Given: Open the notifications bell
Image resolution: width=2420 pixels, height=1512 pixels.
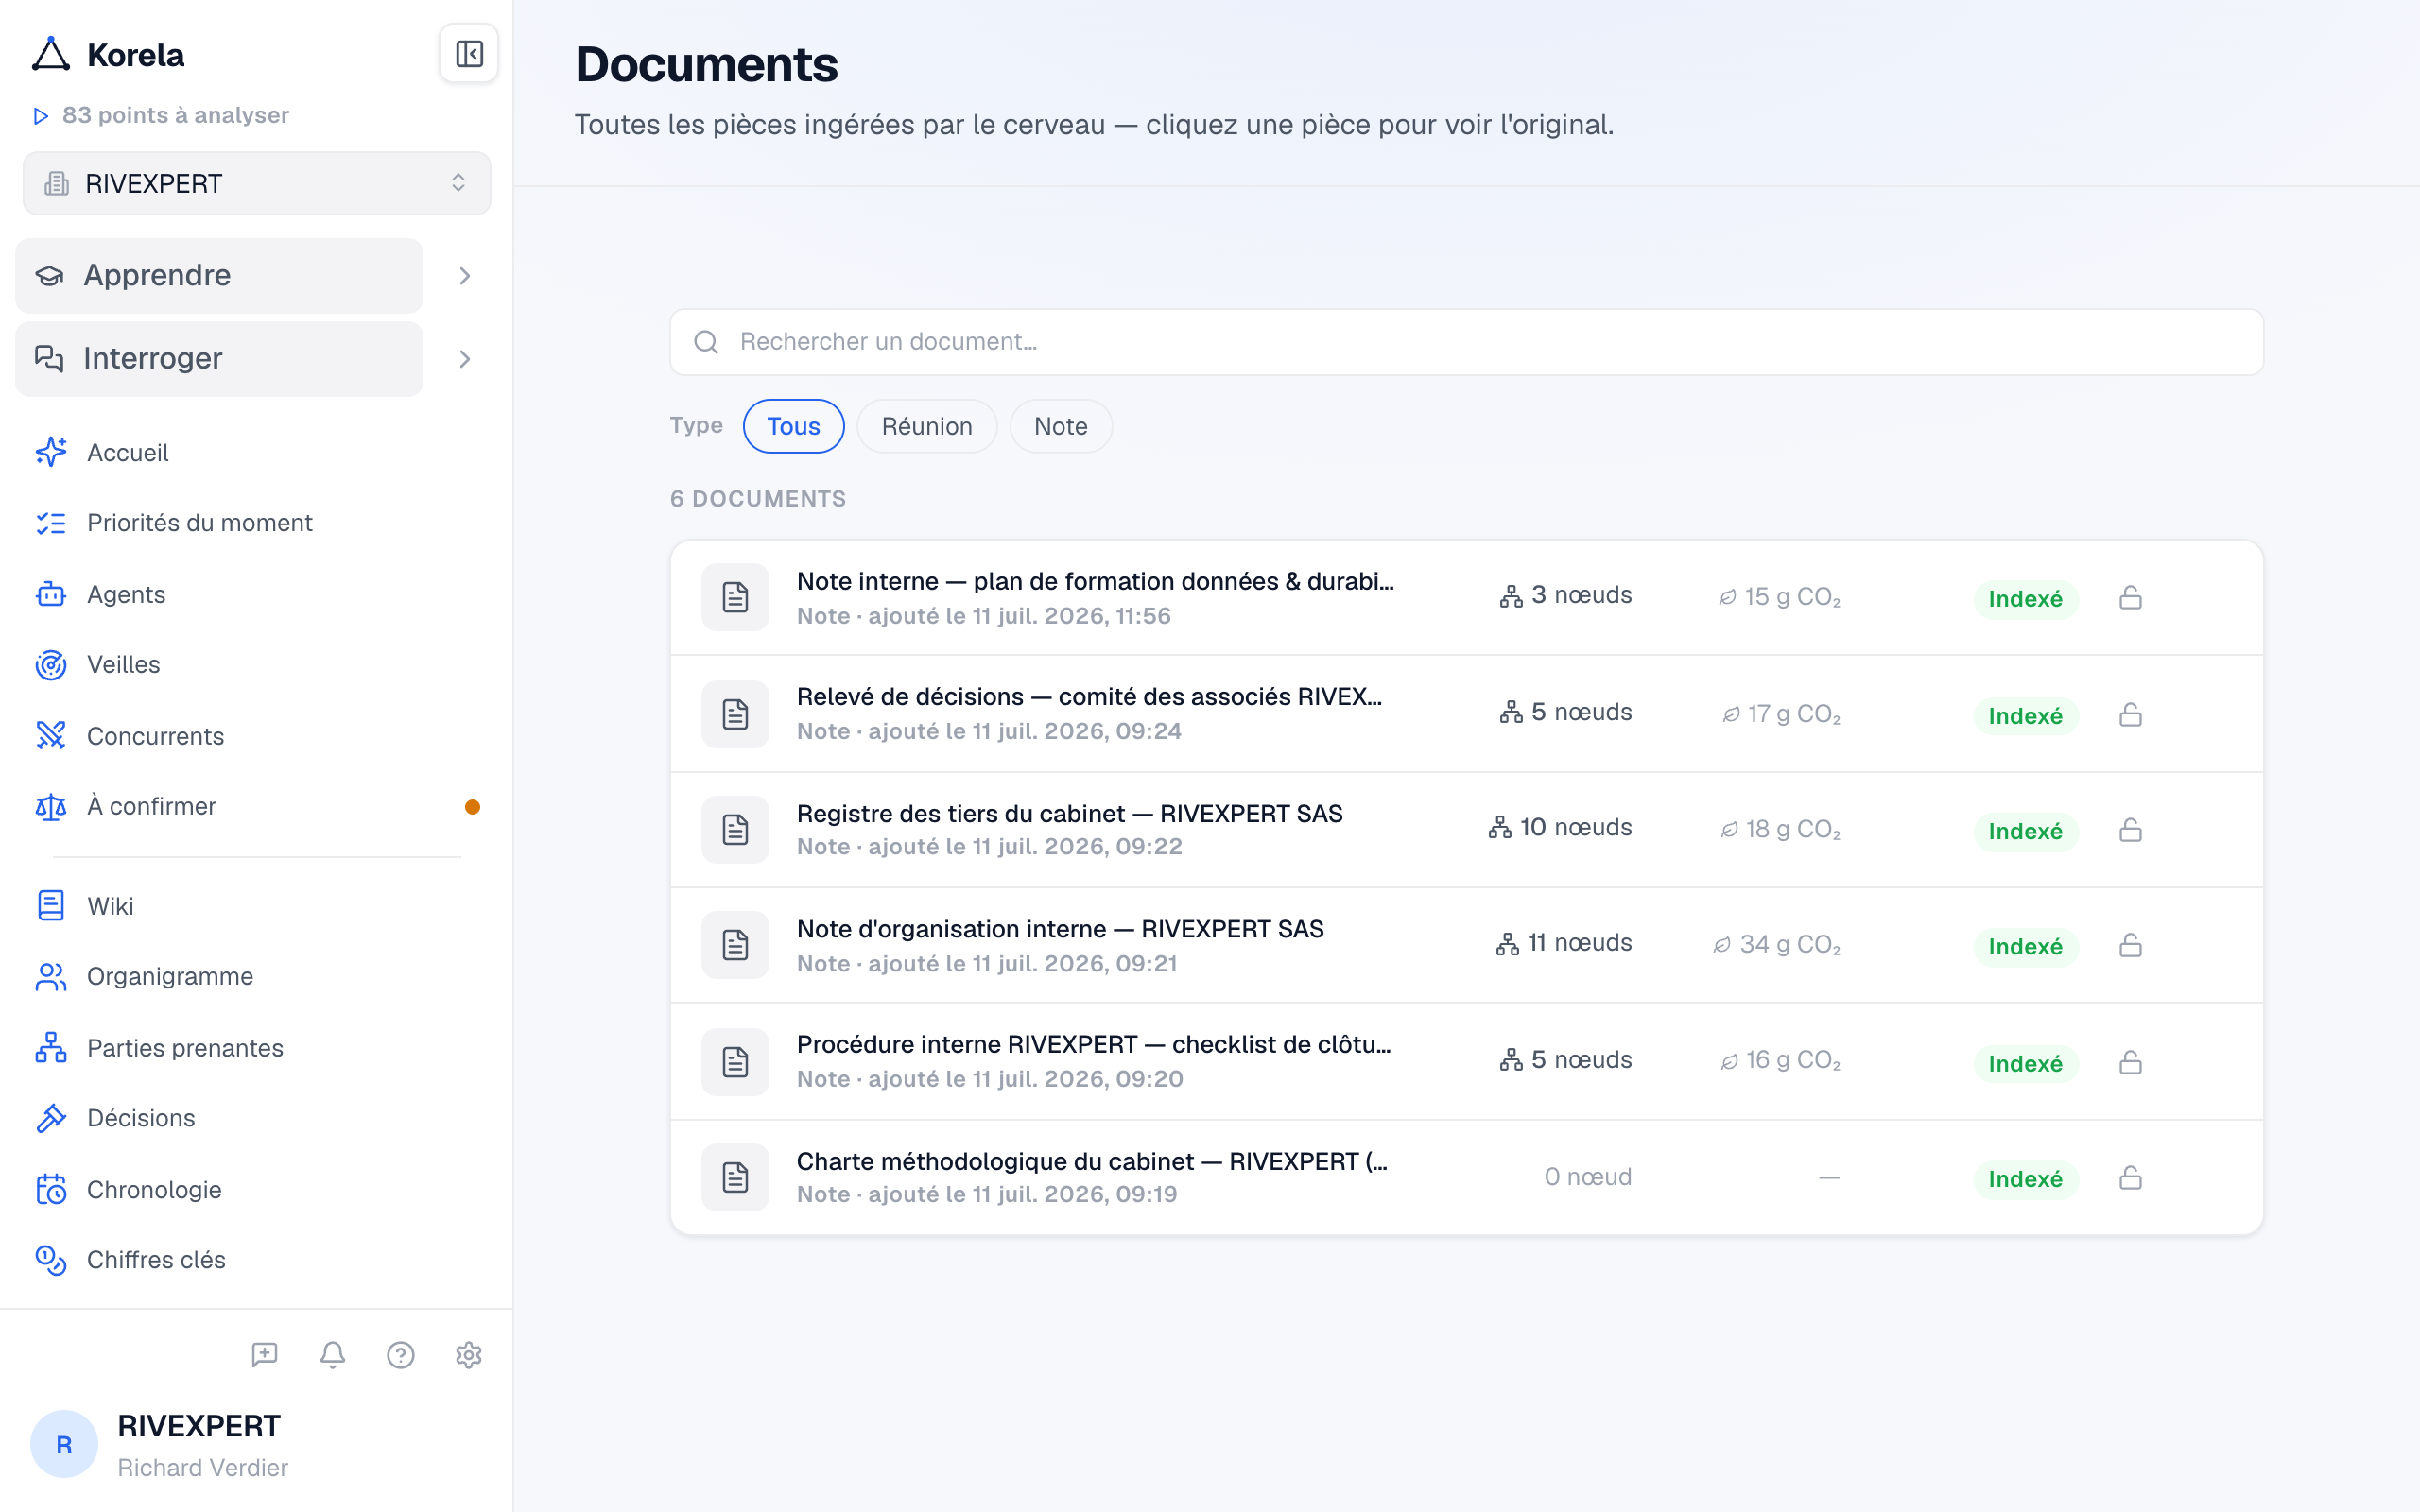Looking at the screenshot, I should point(333,1355).
